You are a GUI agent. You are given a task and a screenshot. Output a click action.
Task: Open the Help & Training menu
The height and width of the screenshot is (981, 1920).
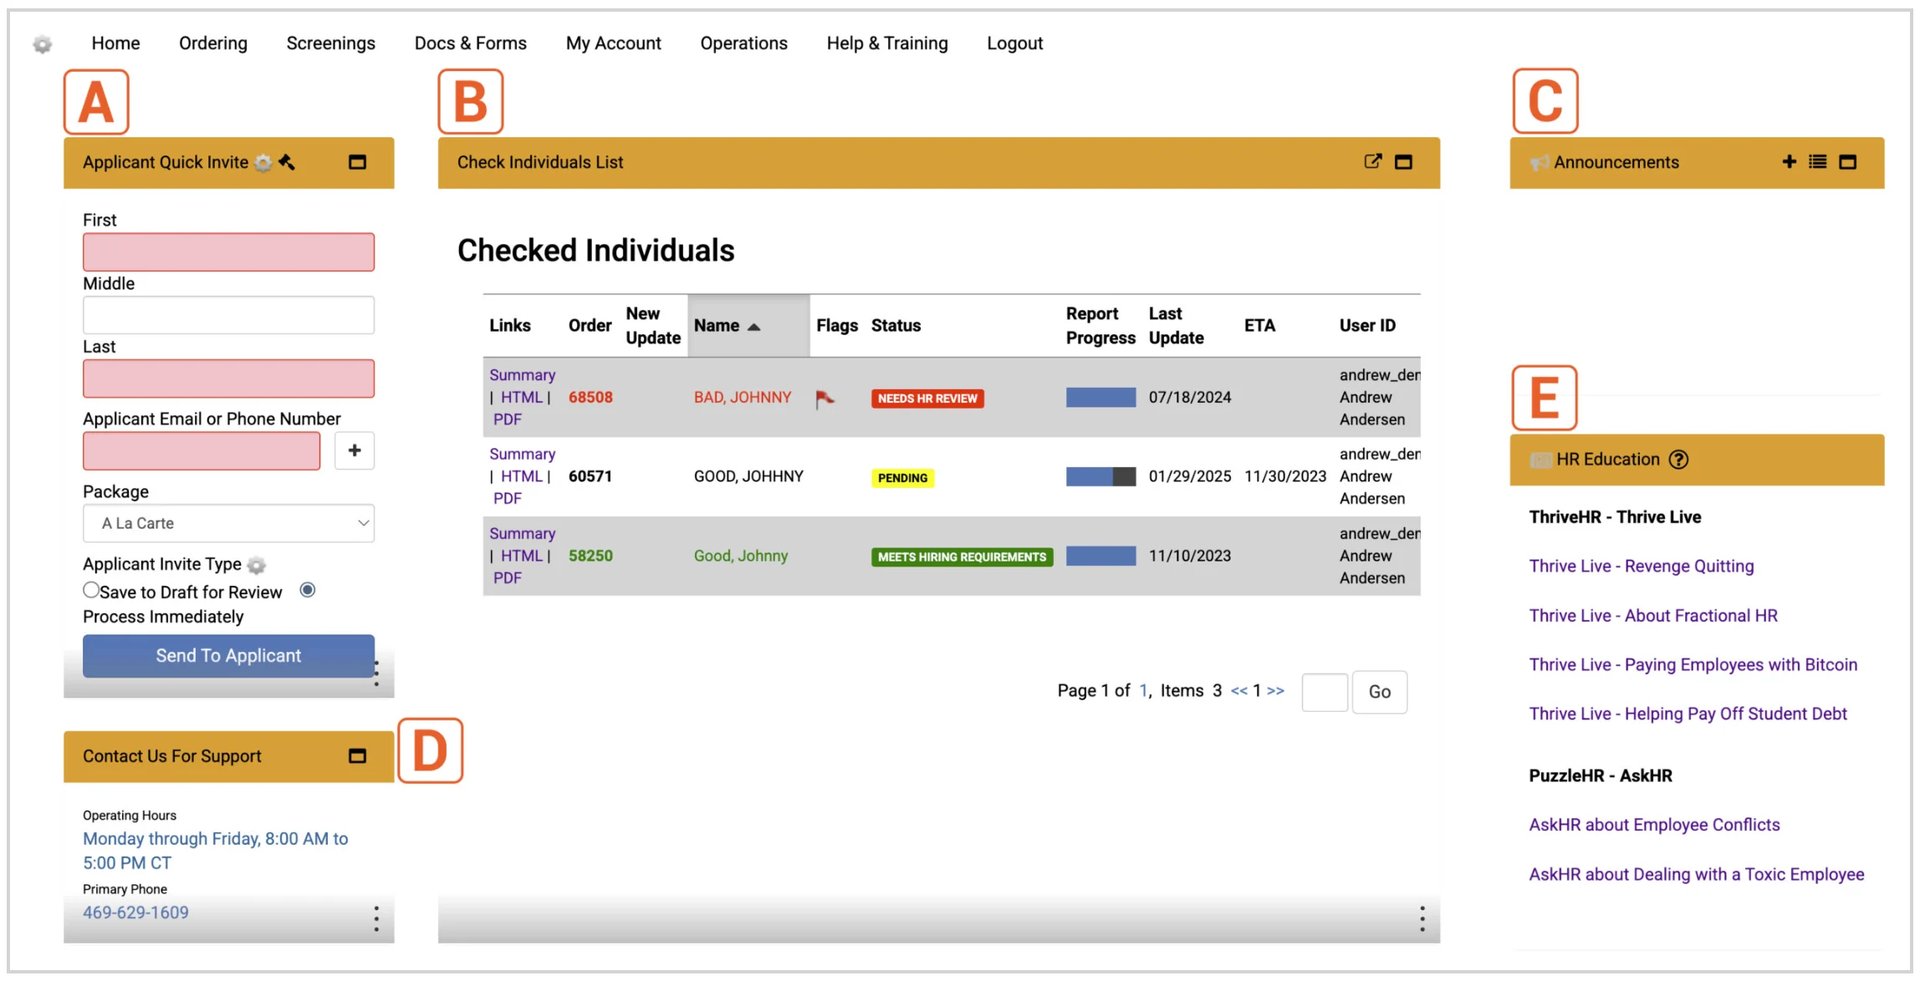(887, 43)
